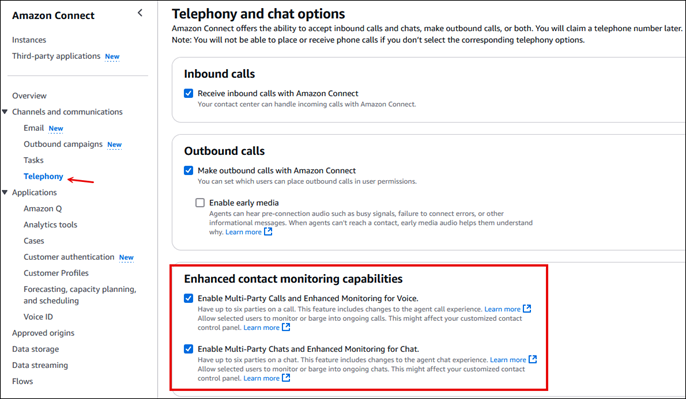Disable Multi-Party Calls and Enhanced Monitoring for Voice
Viewport: 687px width, 400px height.
188,298
